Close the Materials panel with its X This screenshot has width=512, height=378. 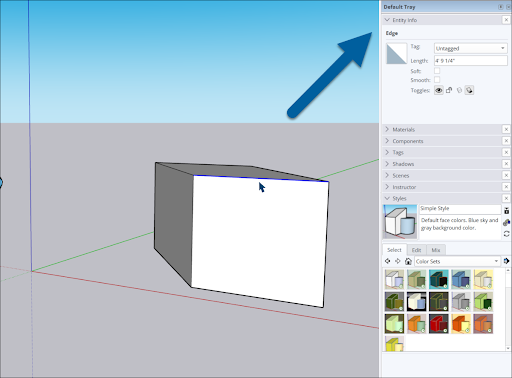[x=506, y=129]
